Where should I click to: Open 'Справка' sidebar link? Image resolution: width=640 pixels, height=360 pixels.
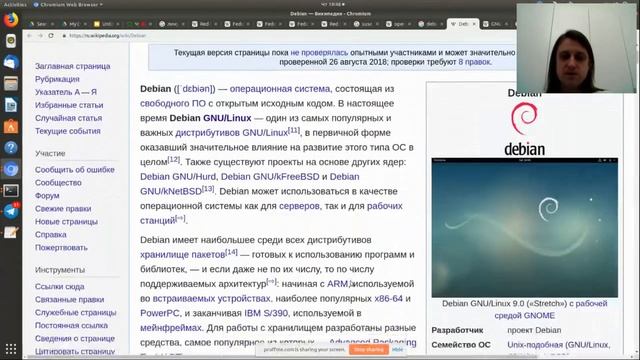tap(51, 235)
